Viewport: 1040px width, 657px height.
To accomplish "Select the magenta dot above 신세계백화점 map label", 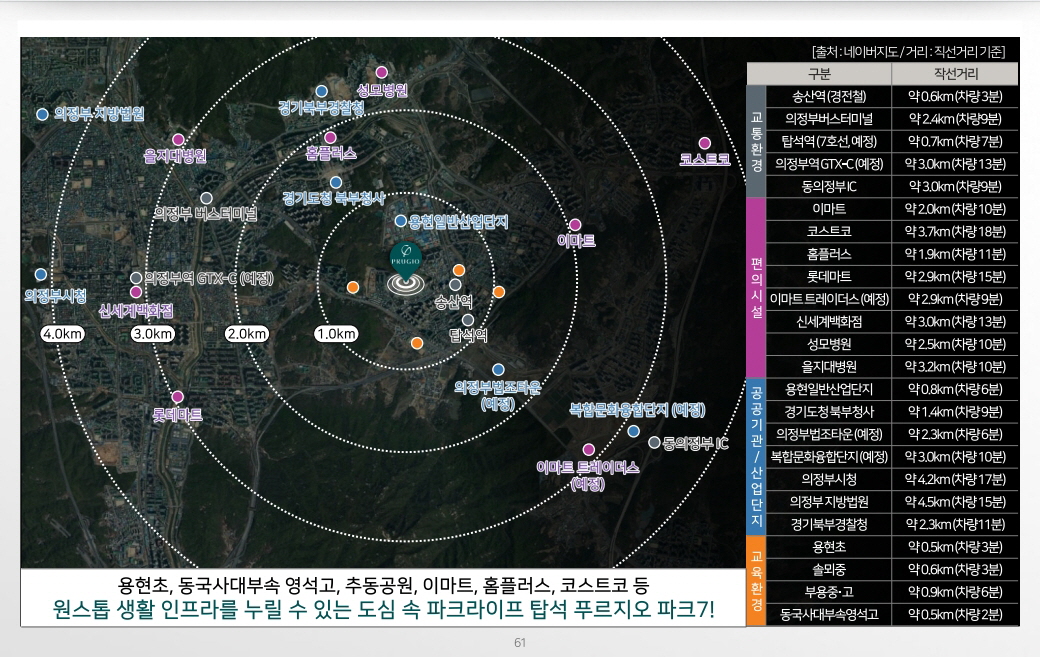I will [x=136, y=292].
